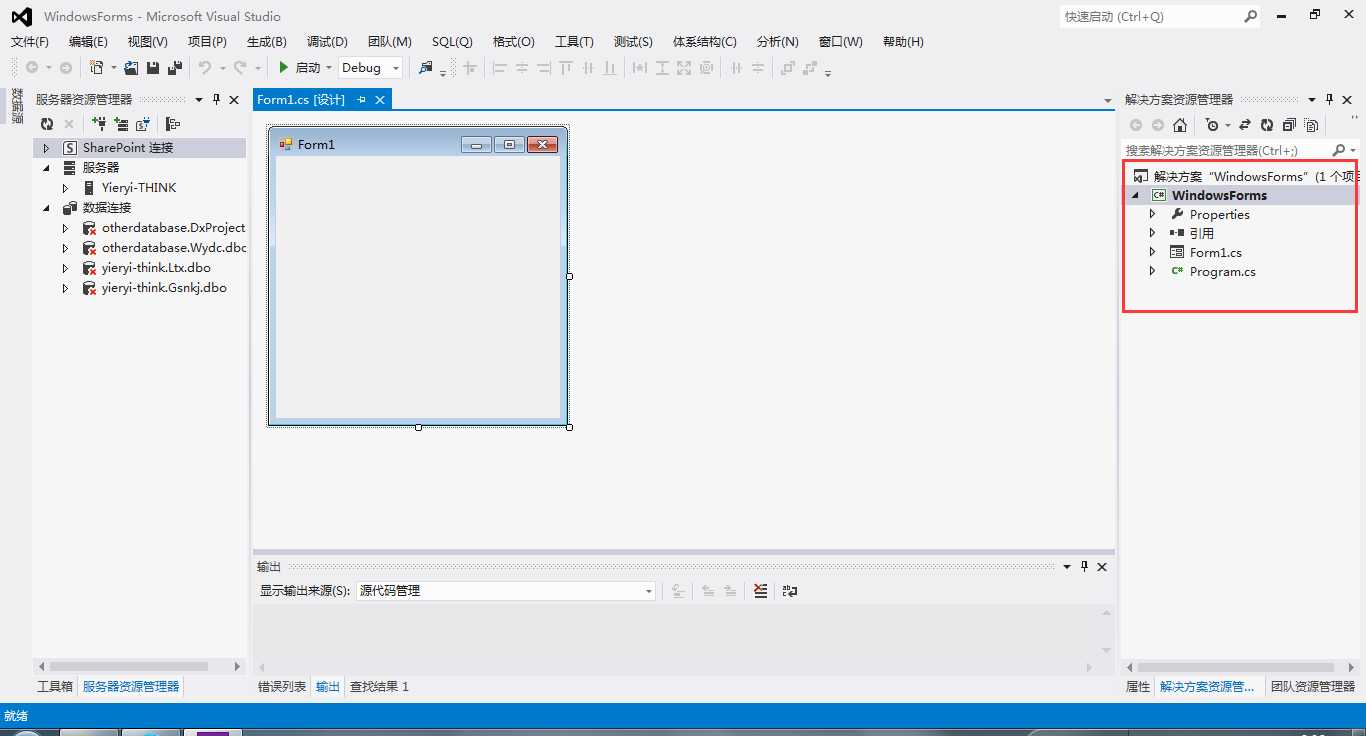Click the Pending Changes Filter clock icon
Screen dimensions: 1366x736
coord(1212,125)
